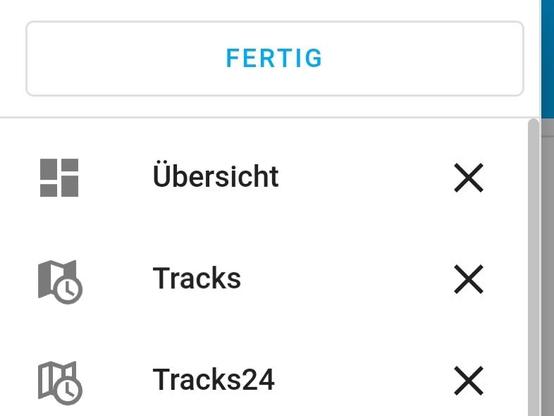Remove Tracks24 using its X icon
The image size is (554, 416).
click(468, 381)
